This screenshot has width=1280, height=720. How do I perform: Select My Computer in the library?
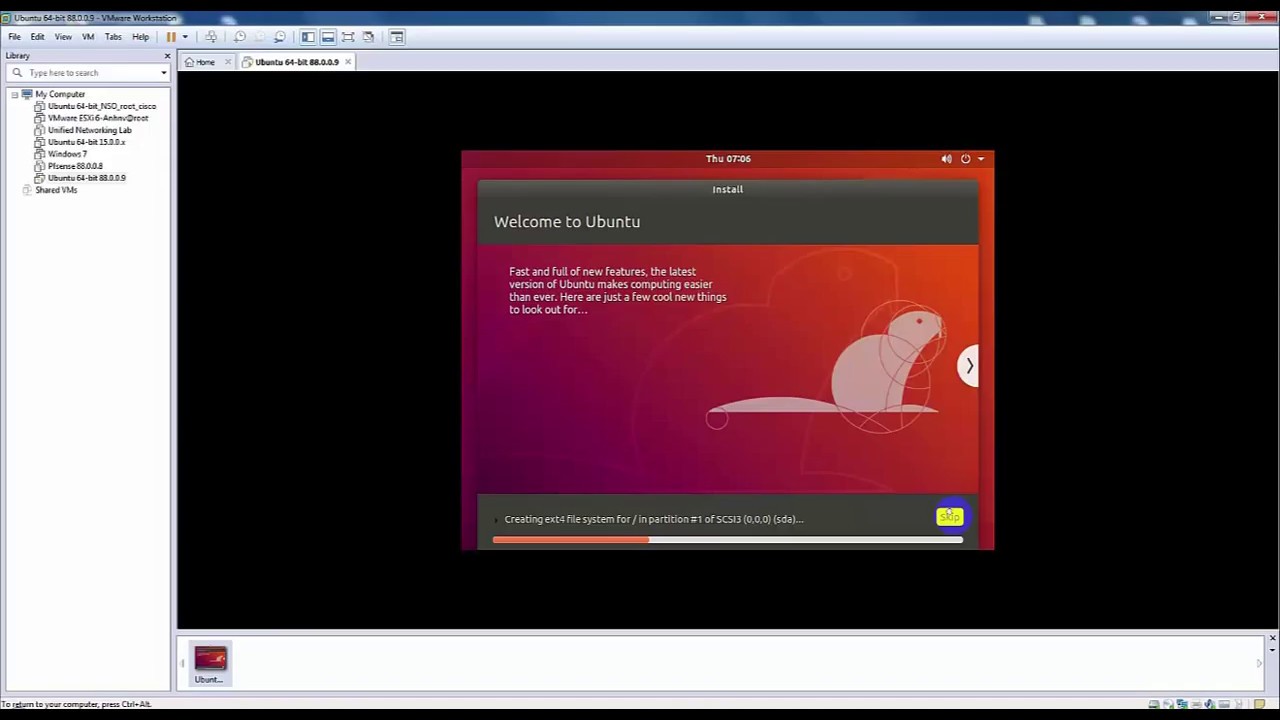60,94
